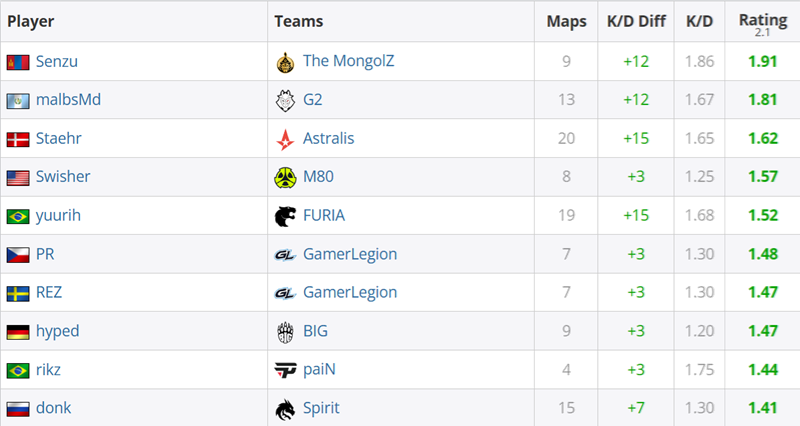Click the Spirit dragon logo icon
The height and width of the screenshot is (426, 800).
click(x=285, y=409)
